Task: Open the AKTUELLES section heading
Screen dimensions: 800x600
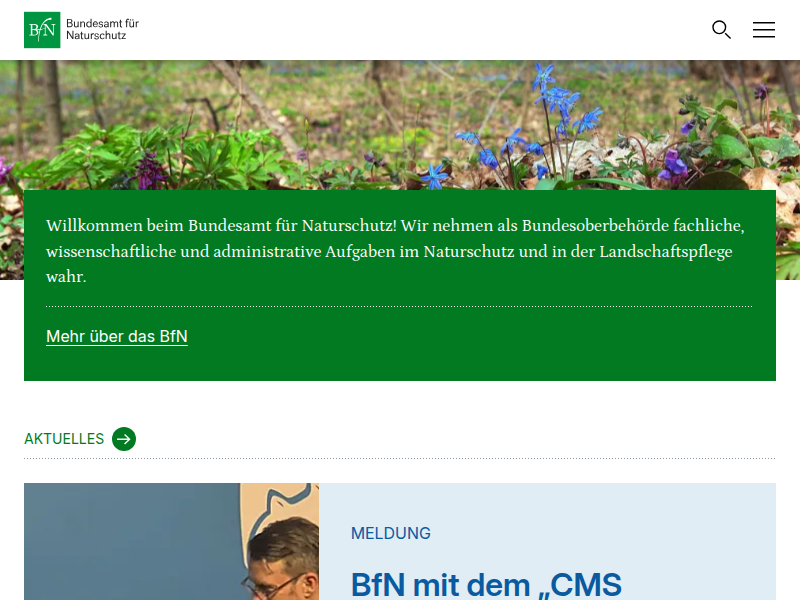Action: [64, 439]
